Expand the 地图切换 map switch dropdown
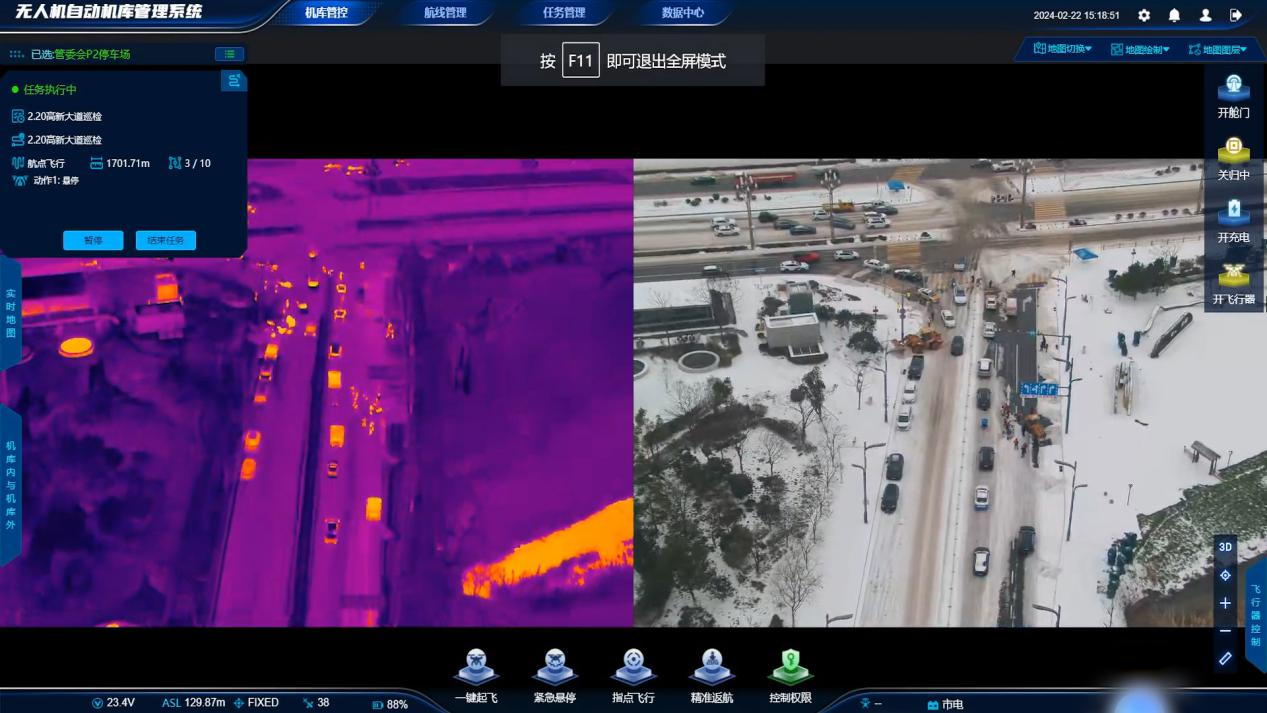The height and width of the screenshot is (713, 1267). (1062, 49)
